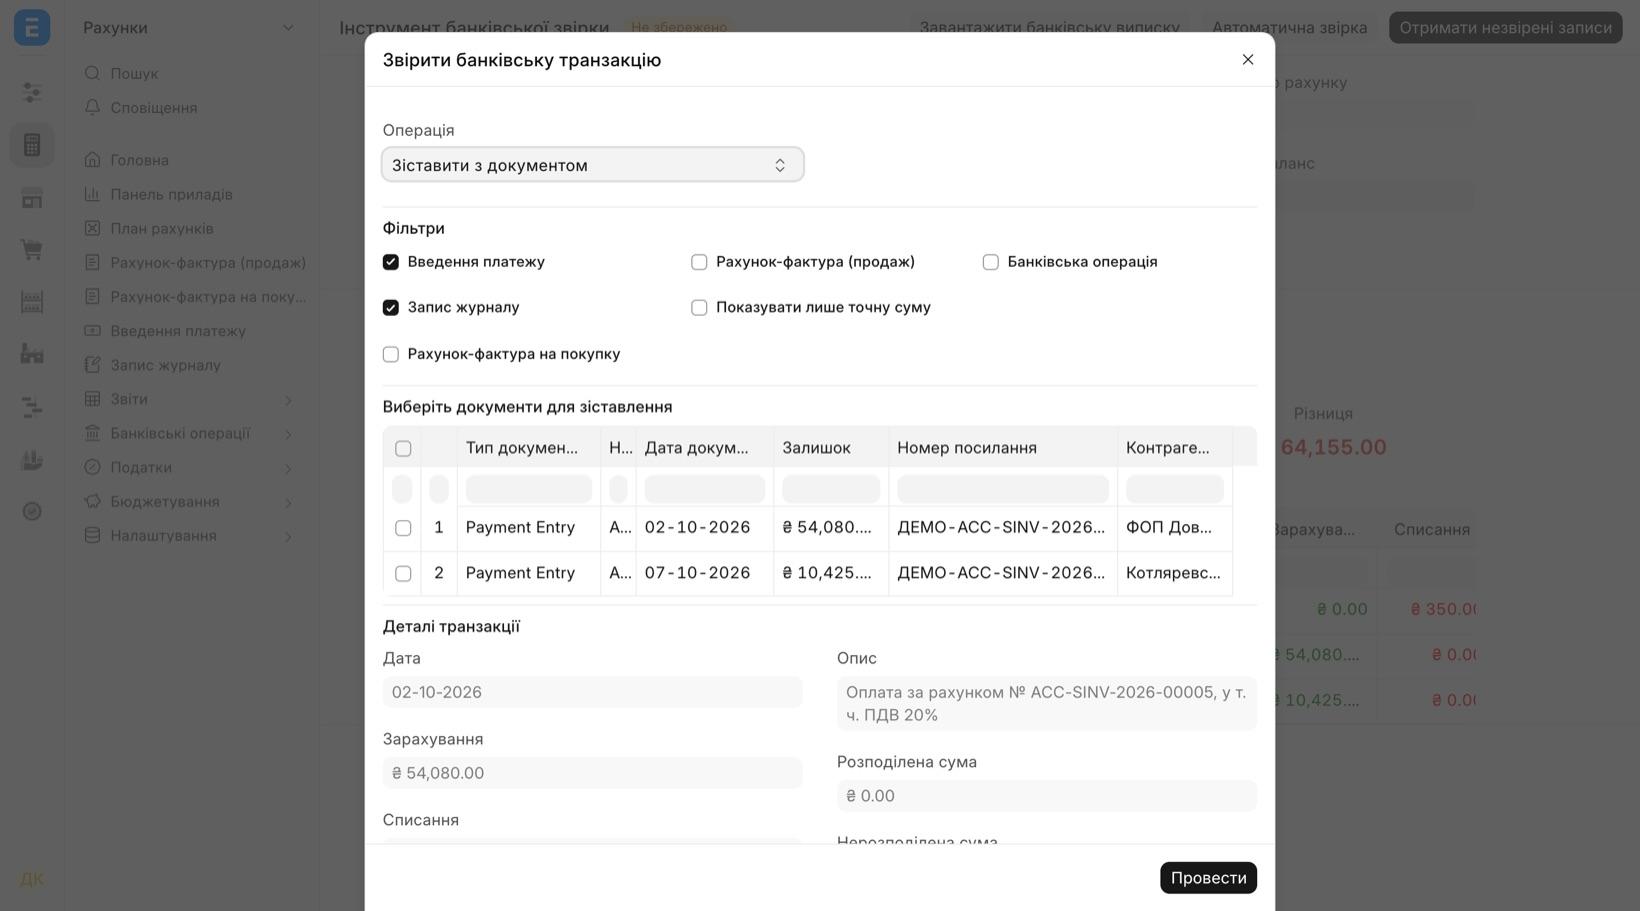Click the blue app logo in the rail

32,27
